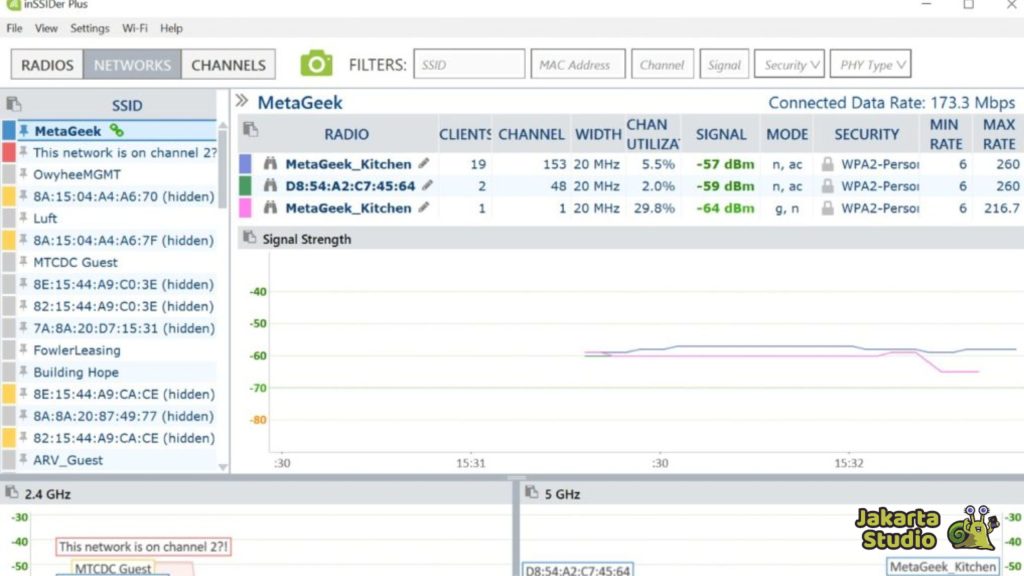The width and height of the screenshot is (1024, 576).
Task: Click the connected link icon next to MetaGeek
Action: pyautogui.click(x=116, y=130)
